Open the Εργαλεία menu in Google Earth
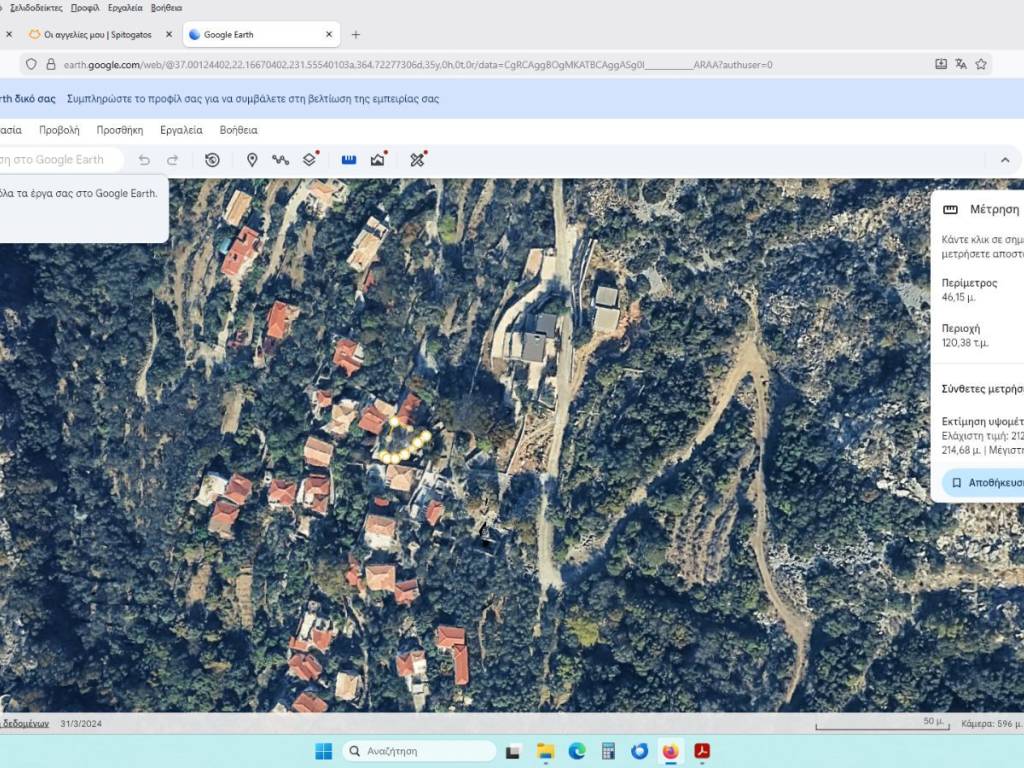Screen dimensions: 1024x768 tap(181, 130)
